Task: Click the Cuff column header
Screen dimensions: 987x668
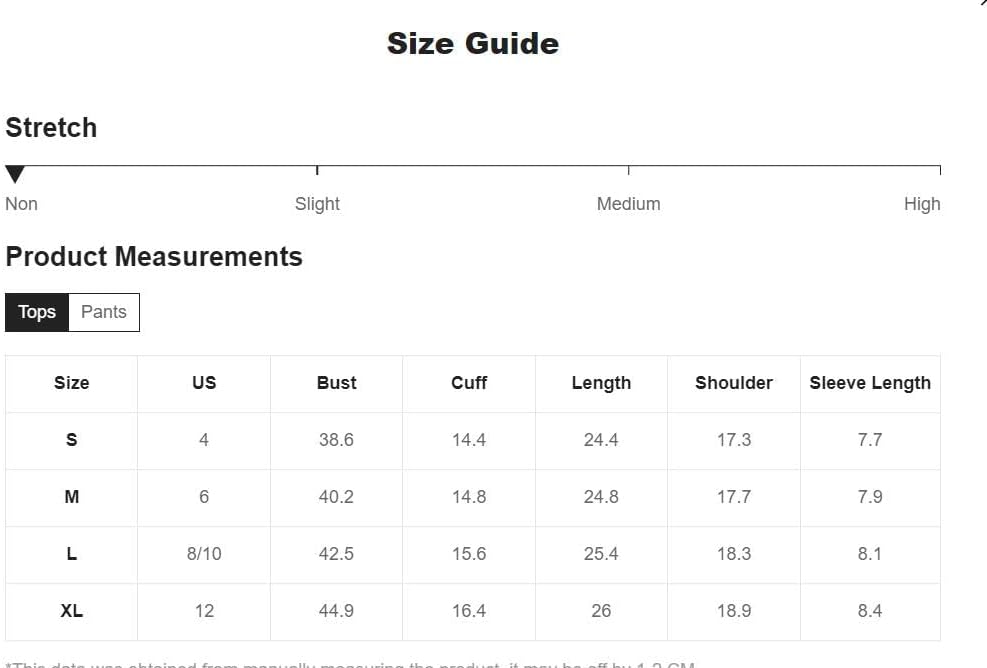Action: 469,383
